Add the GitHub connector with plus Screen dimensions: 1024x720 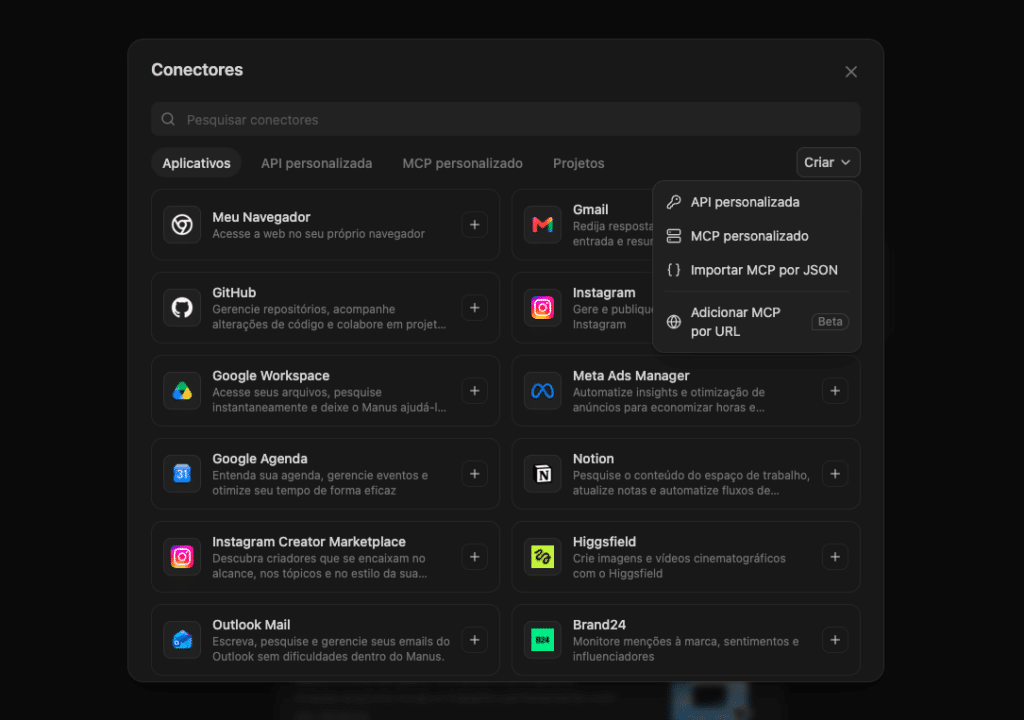tap(475, 308)
